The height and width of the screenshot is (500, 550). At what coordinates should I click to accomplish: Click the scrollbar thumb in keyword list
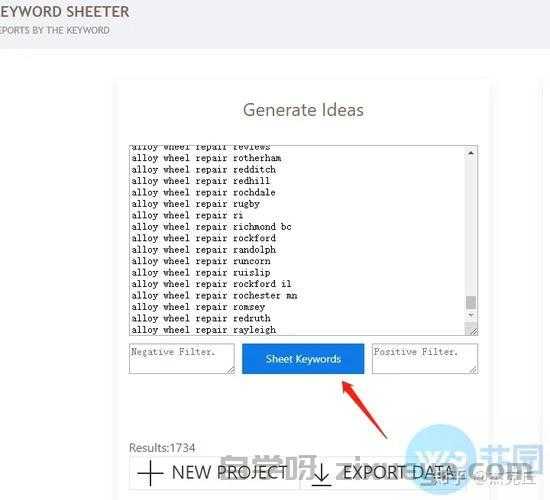click(x=471, y=302)
